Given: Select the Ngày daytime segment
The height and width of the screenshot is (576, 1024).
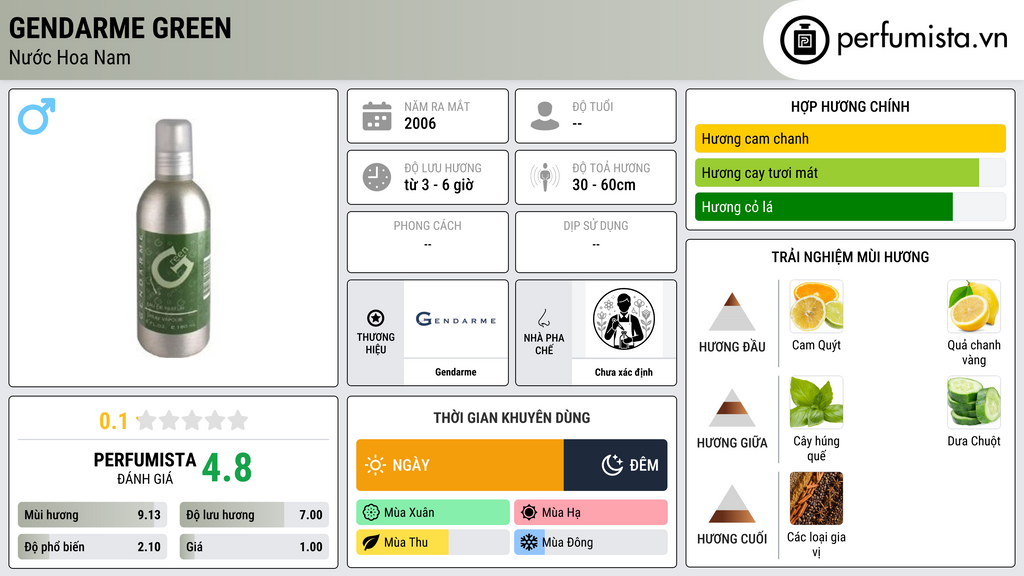Looking at the screenshot, I should click(460, 465).
